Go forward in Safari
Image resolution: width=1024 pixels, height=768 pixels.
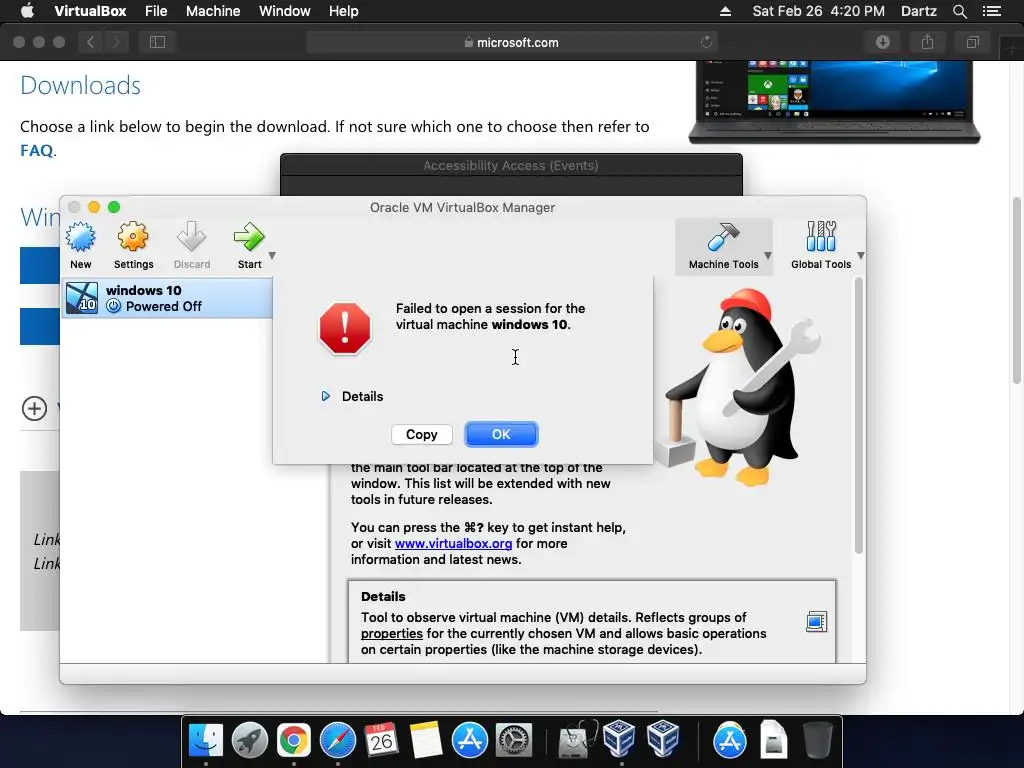(116, 42)
